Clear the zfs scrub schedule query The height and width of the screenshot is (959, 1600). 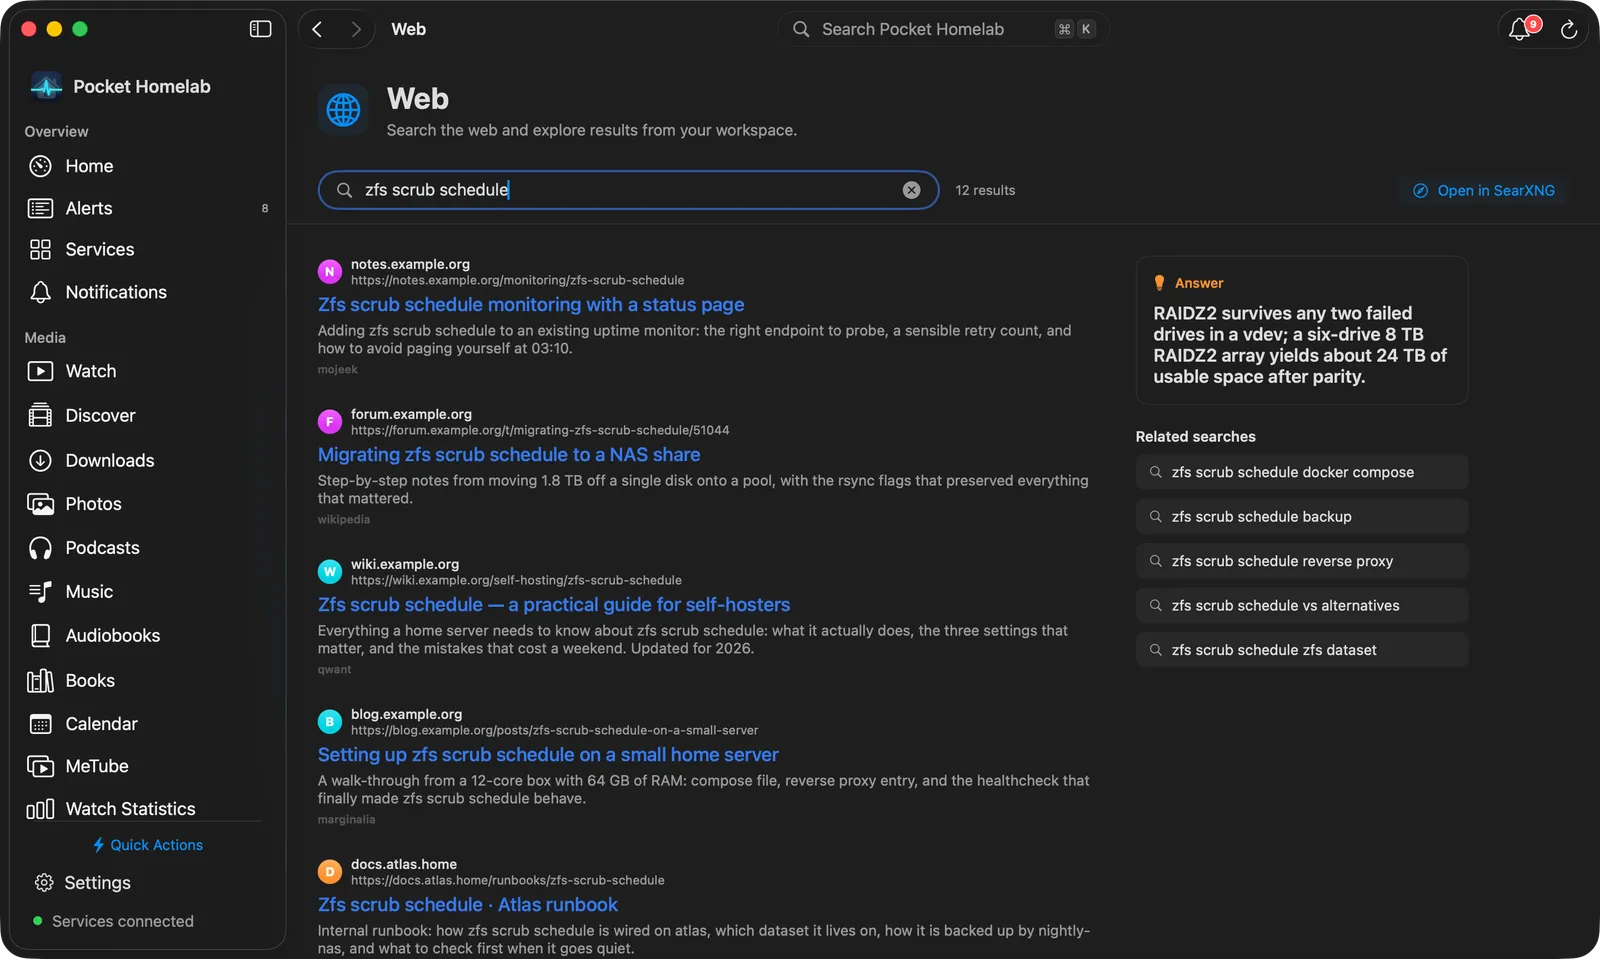coord(911,190)
